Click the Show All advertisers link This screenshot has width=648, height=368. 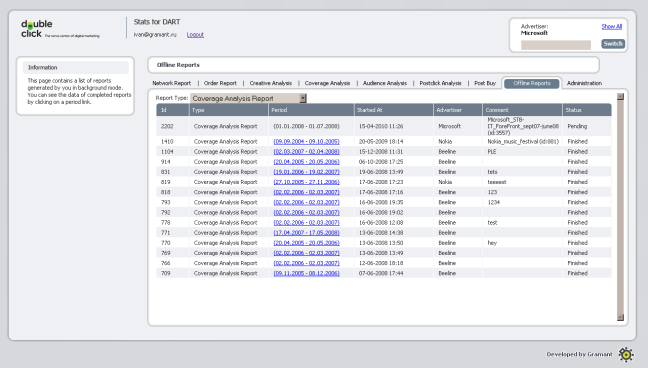tap(612, 26)
